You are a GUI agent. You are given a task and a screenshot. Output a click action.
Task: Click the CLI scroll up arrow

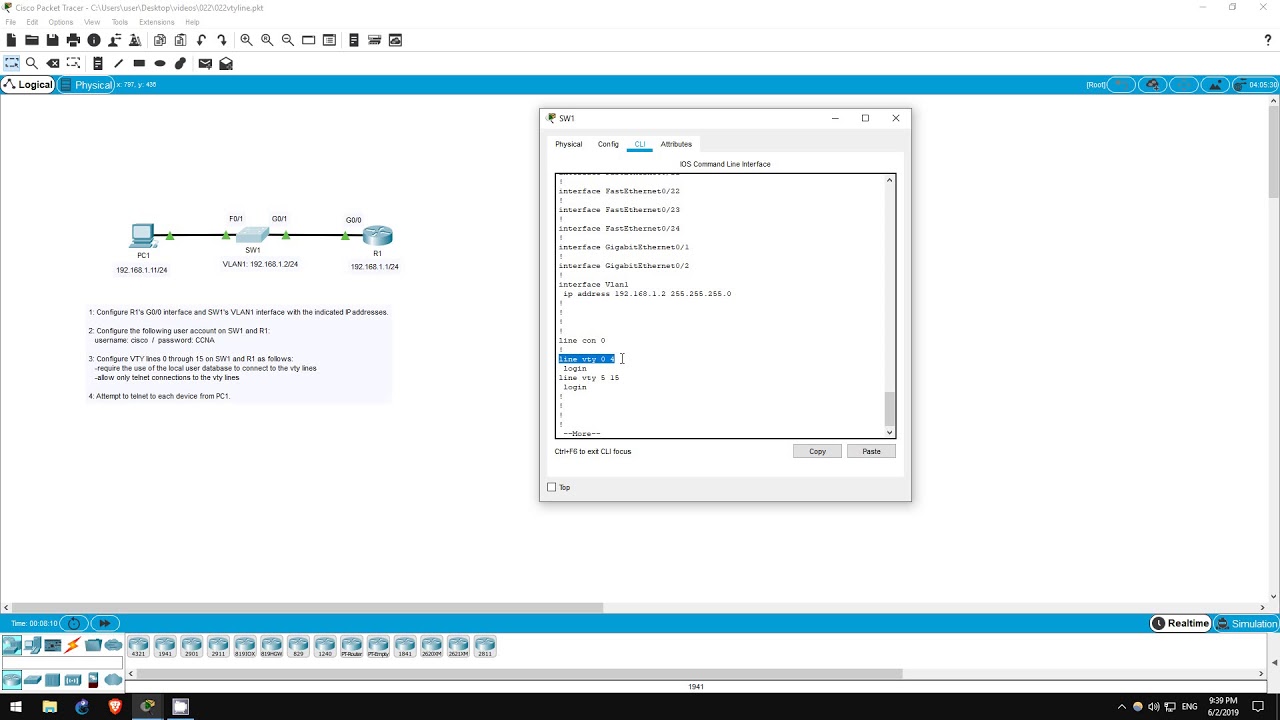tap(890, 180)
